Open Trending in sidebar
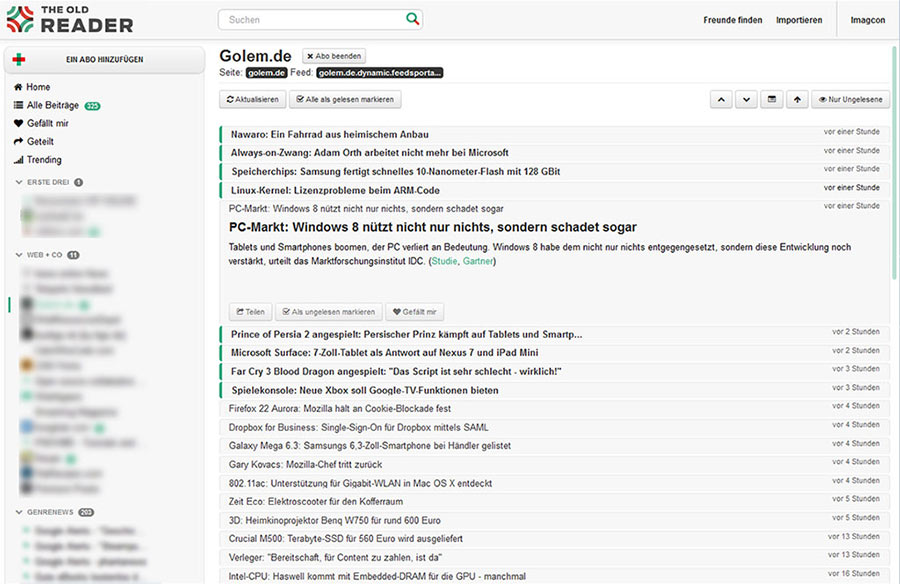900x584 pixels. pos(38,160)
